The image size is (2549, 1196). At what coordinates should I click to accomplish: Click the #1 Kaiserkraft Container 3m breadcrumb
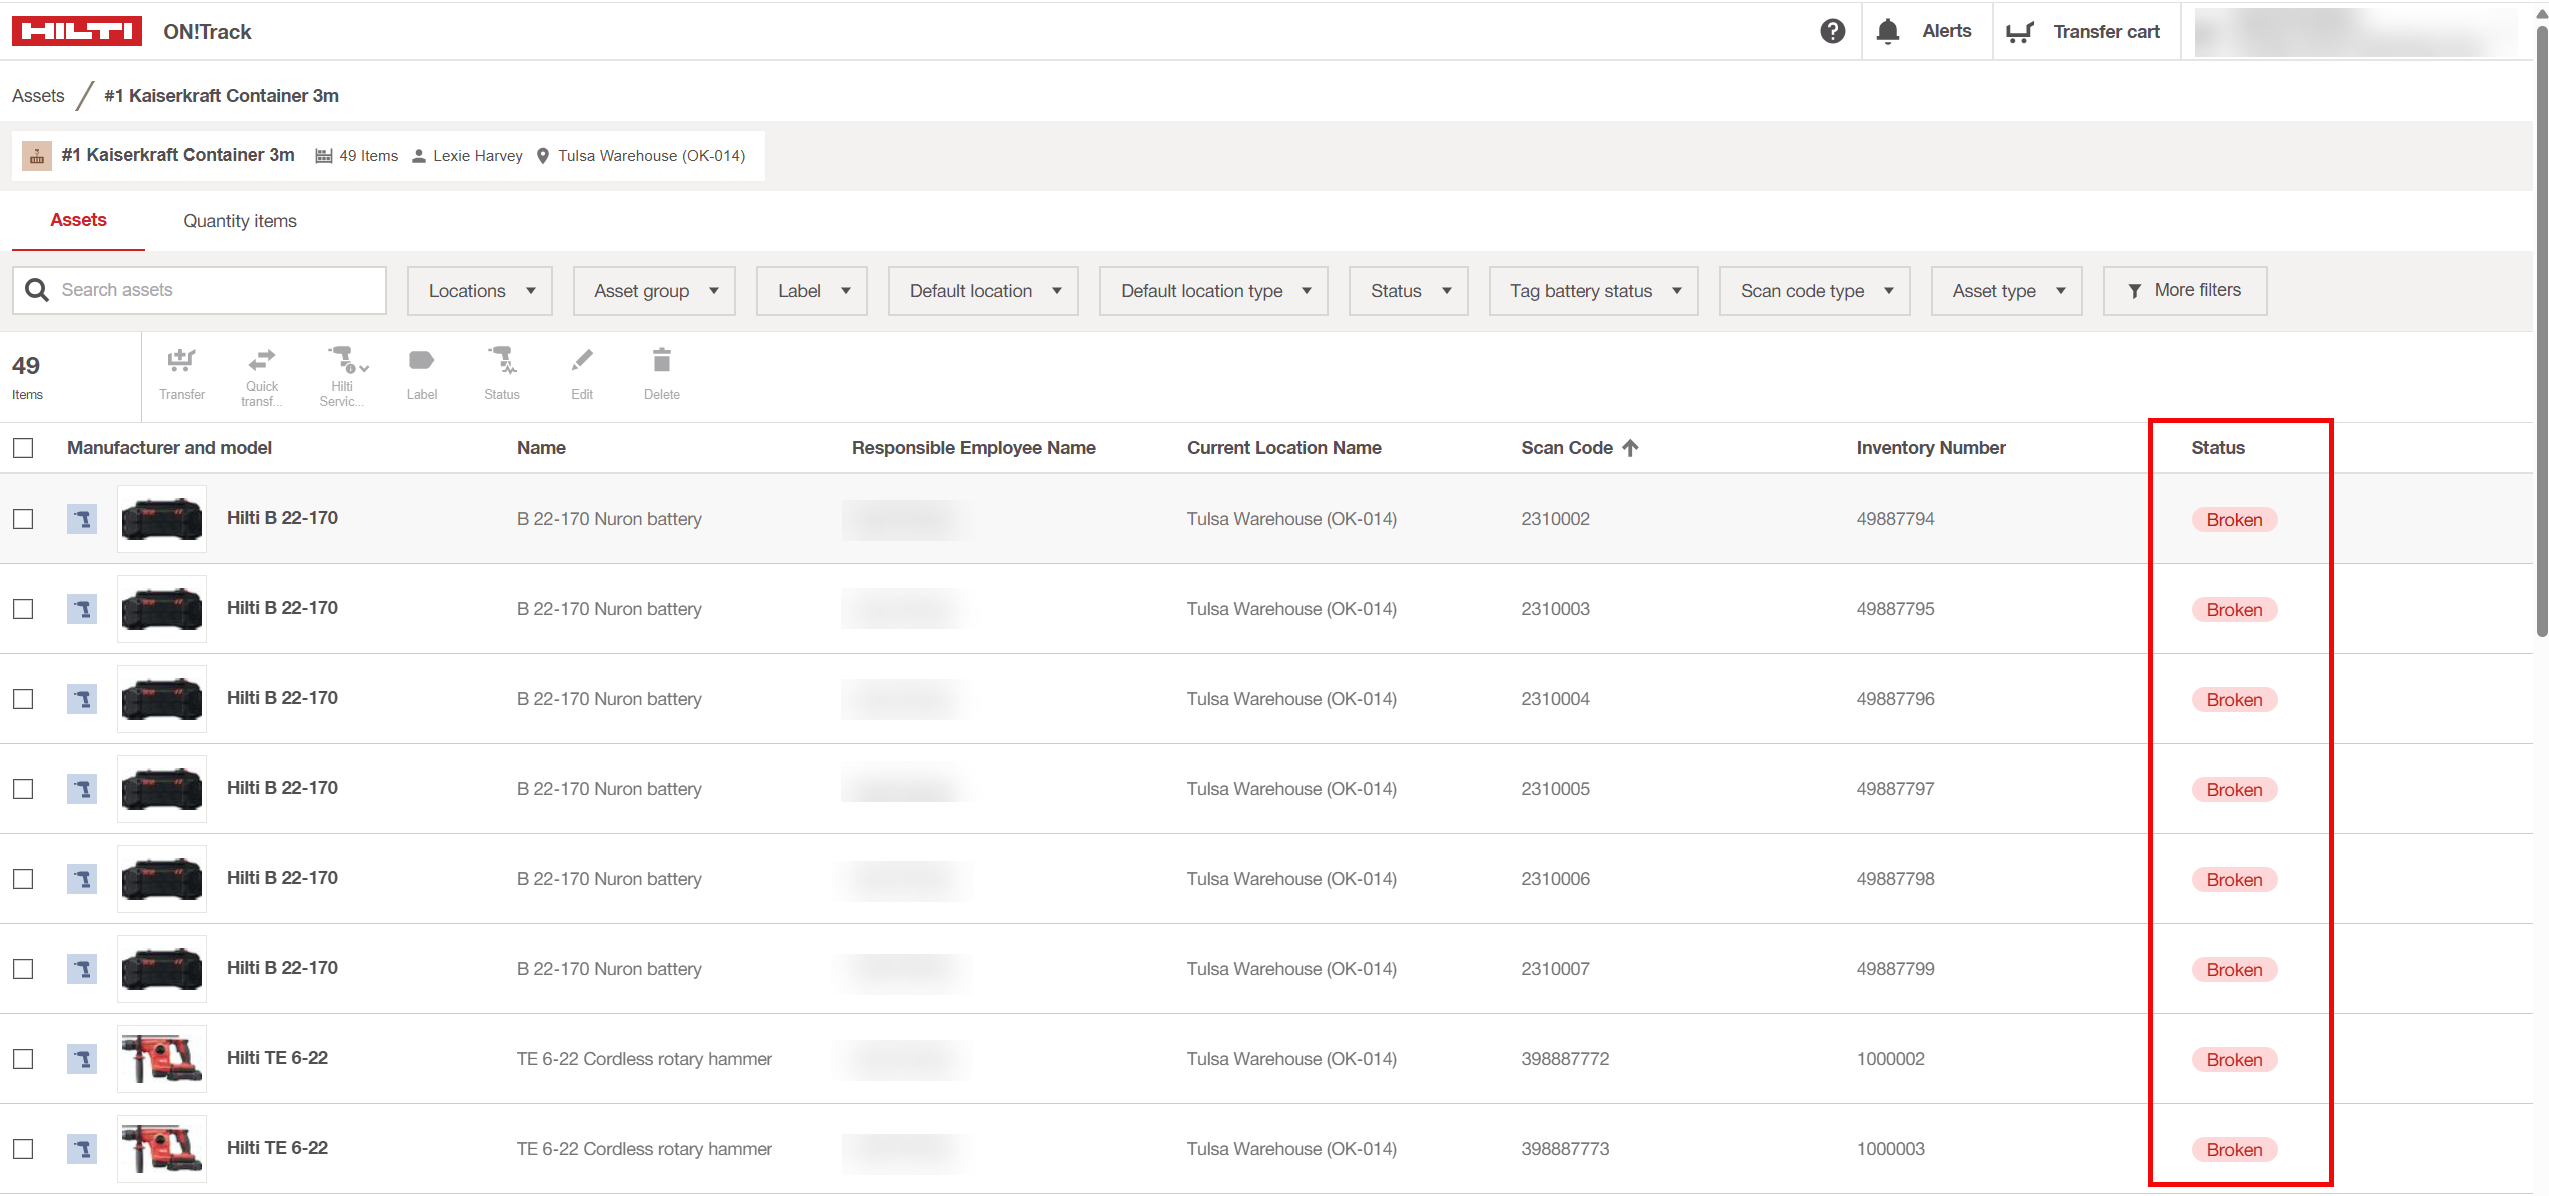point(221,96)
